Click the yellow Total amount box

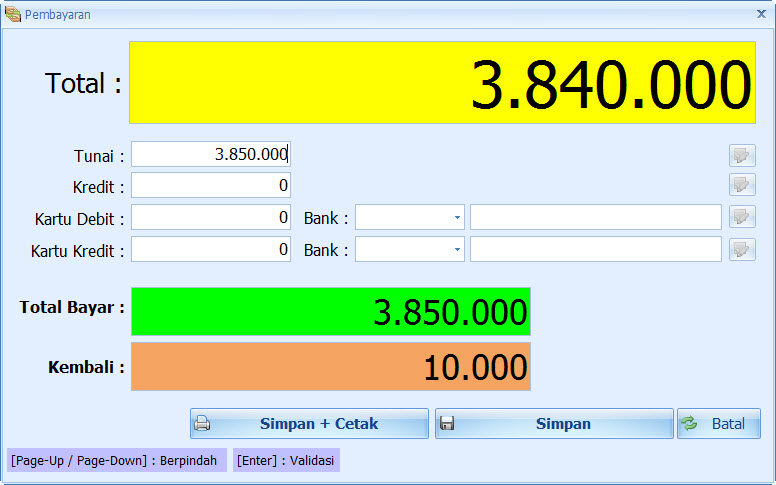tap(442, 83)
